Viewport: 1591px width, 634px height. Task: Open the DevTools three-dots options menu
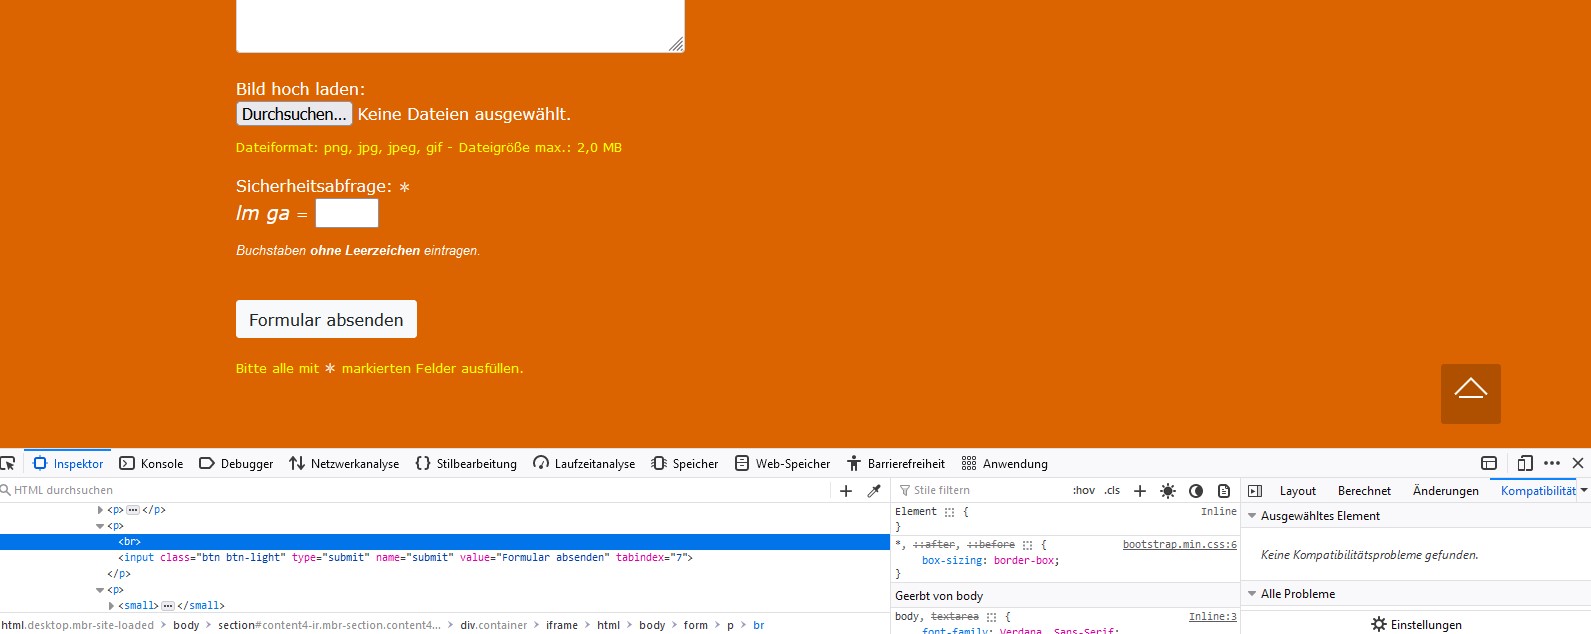point(1552,463)
